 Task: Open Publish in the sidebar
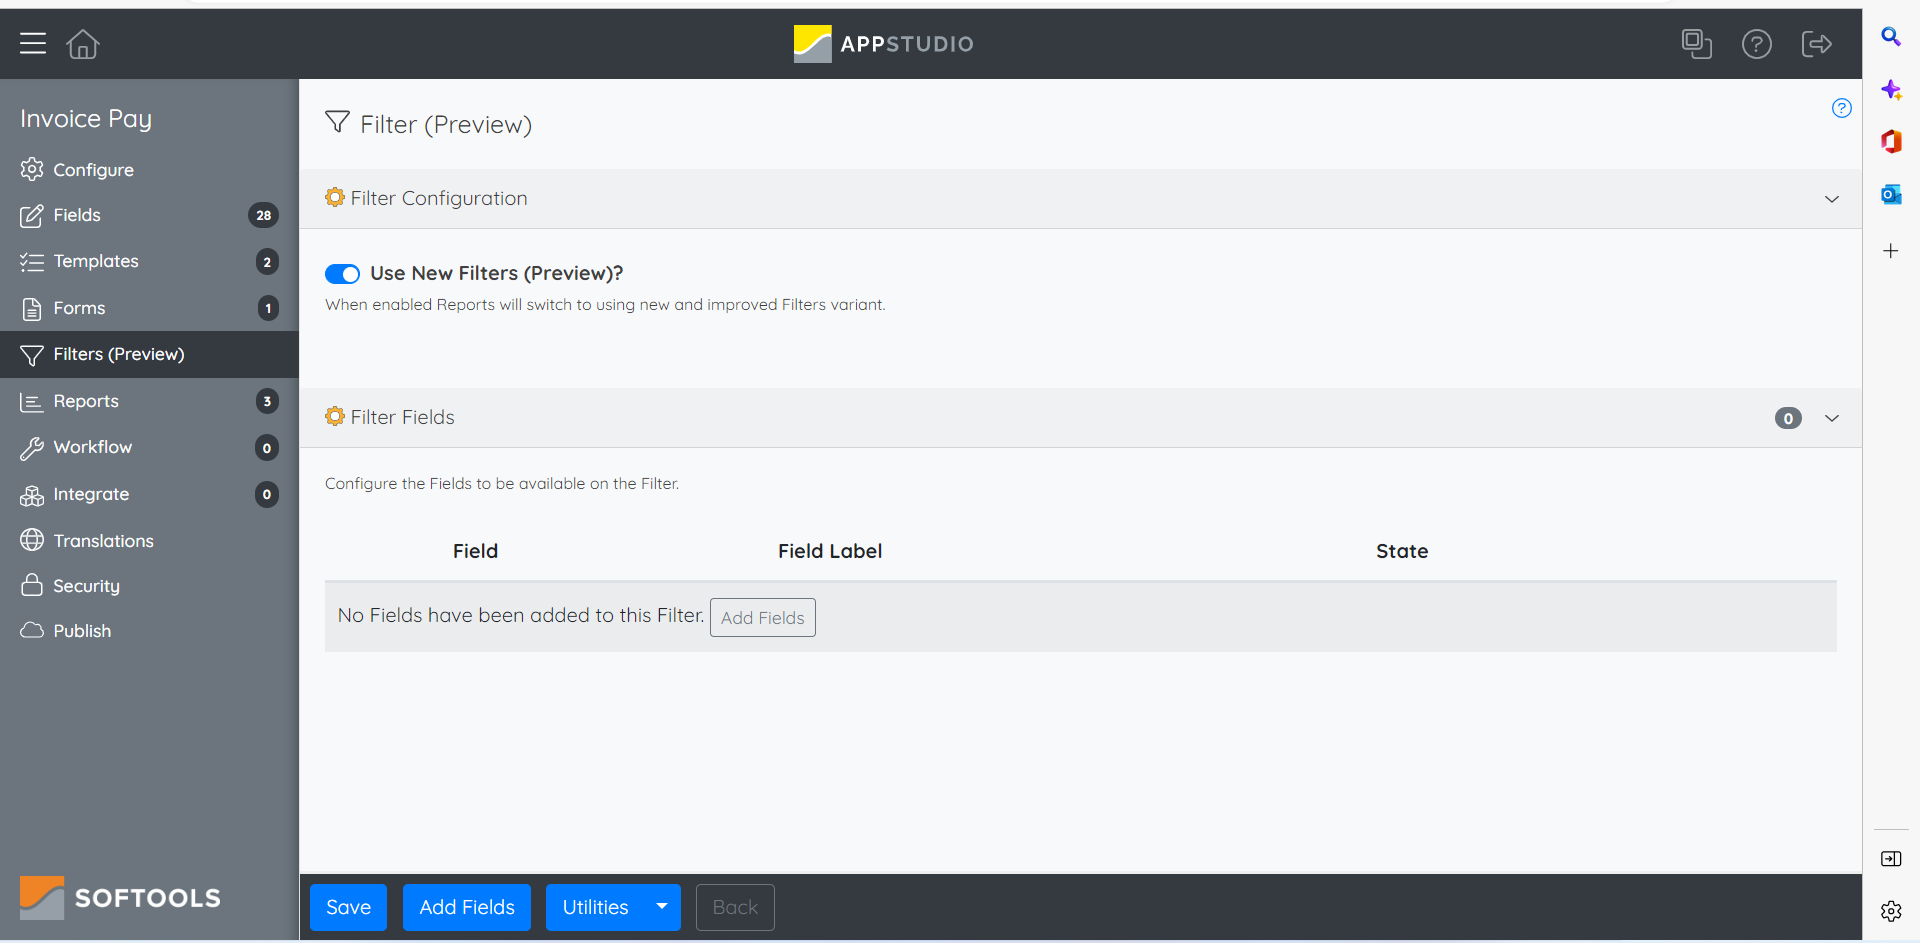coord(149,631)
